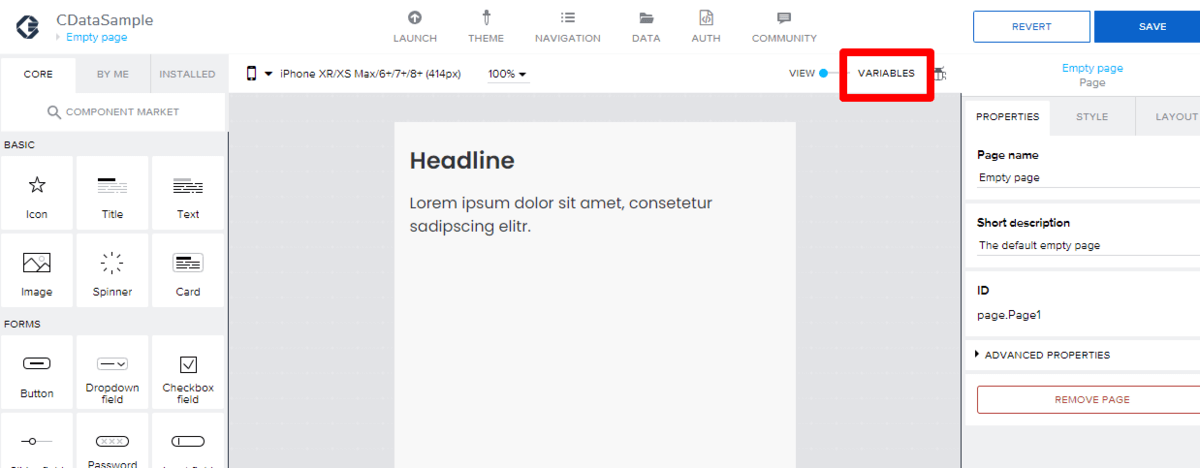Click the Page name input field
This screenshot has height=468, width=1200.
coord(1088,178)
